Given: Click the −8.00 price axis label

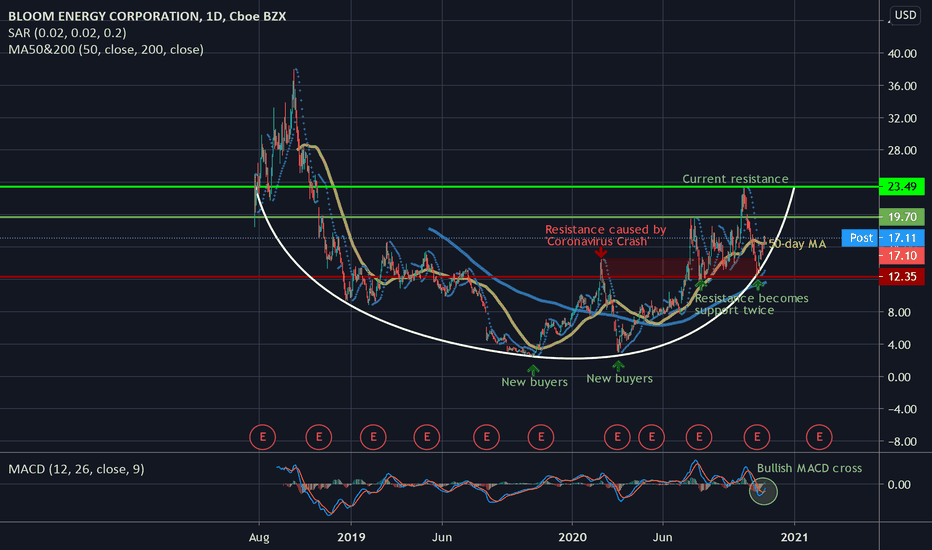Looking at the screenshot, I should 902,441.
